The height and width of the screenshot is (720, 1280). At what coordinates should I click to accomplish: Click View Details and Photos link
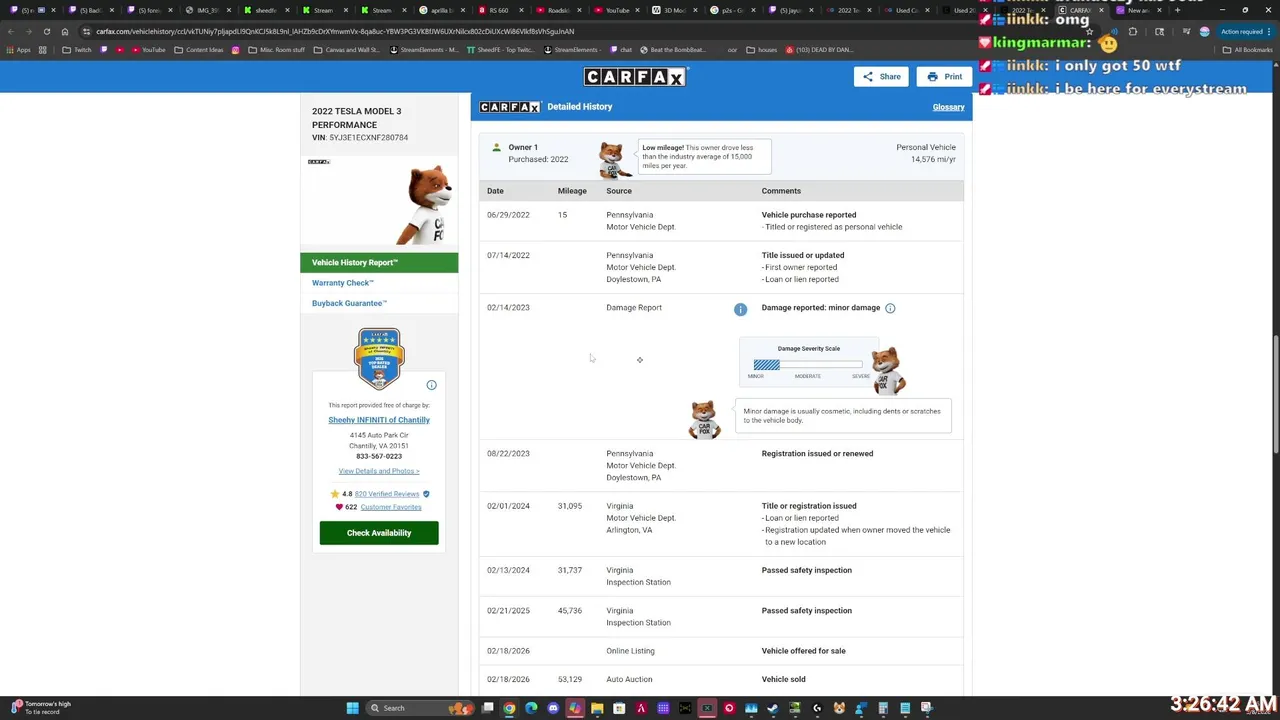pyautogui.click(x=379, y=471)
